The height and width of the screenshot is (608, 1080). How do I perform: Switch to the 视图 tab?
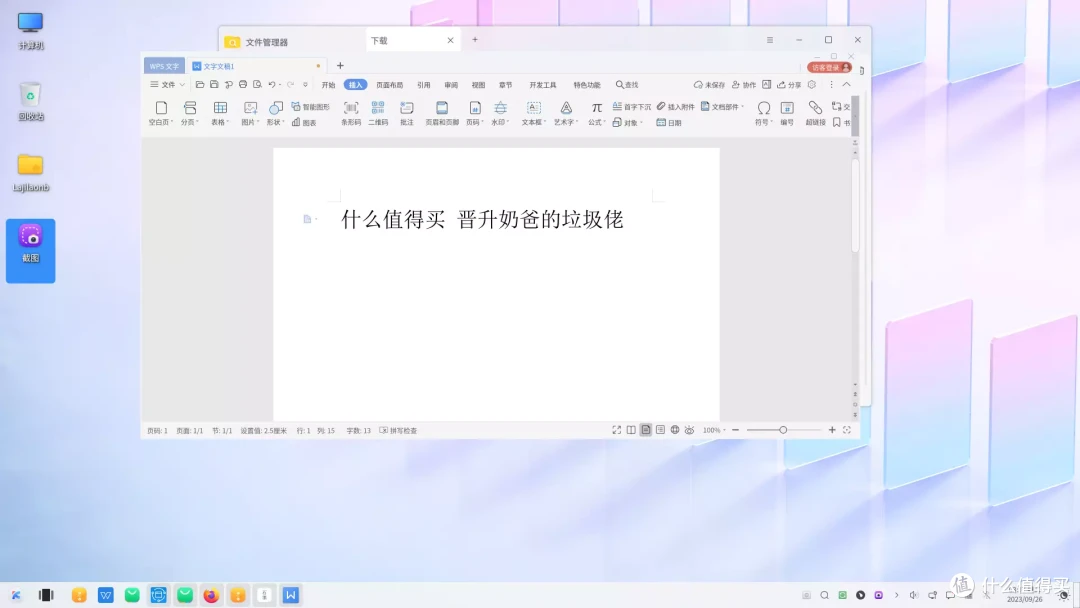[x=479, y=85]
